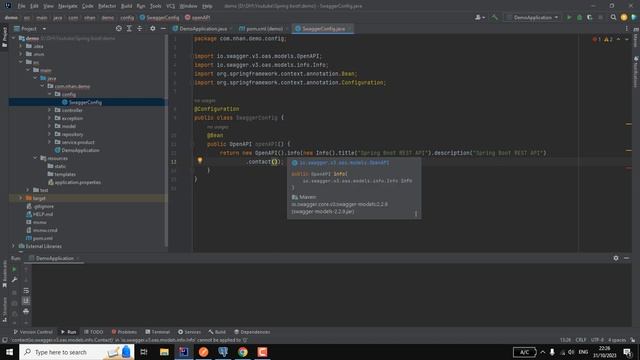Toggle the Notifications side tool window button
Viewport: 640px width, 360px height.
(x=636, y=72)
